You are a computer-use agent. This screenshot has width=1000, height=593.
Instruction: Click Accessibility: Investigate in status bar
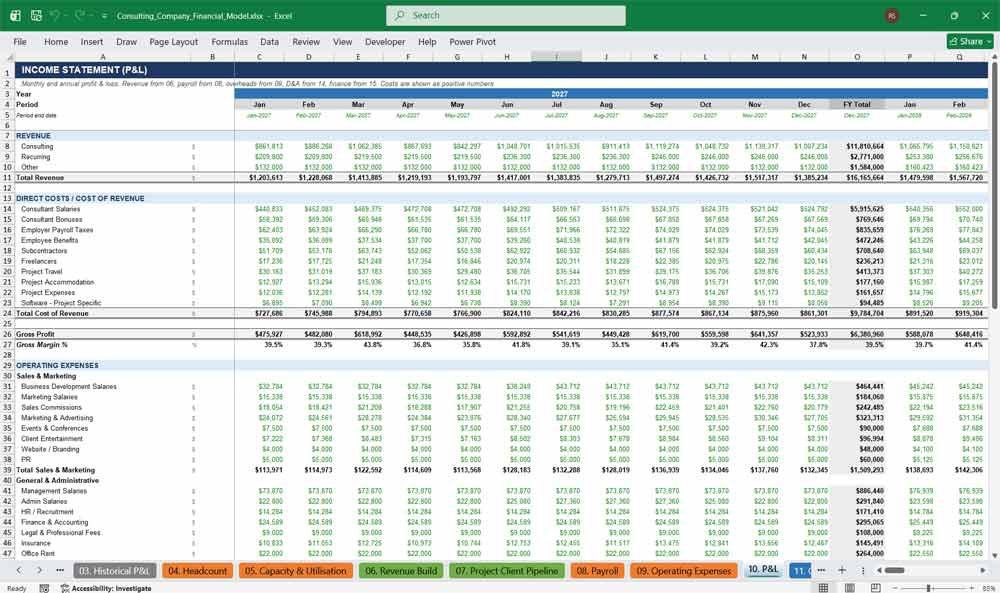click(x=106, y=588)
